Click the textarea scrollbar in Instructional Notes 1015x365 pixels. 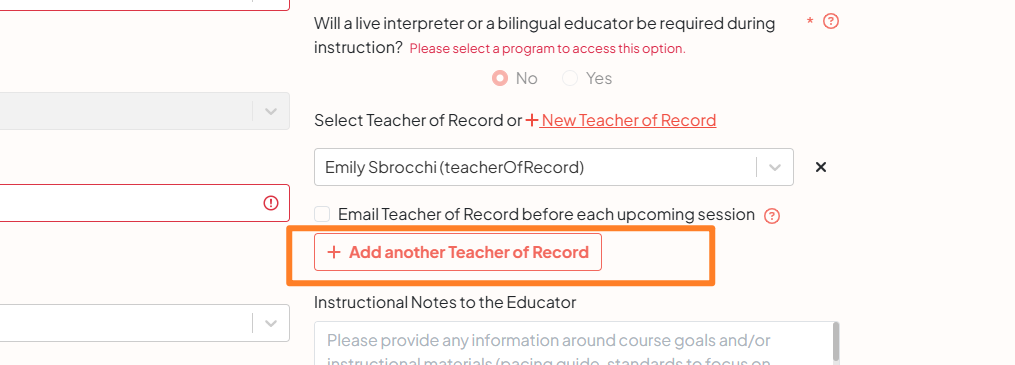click(x=836, y=343)
